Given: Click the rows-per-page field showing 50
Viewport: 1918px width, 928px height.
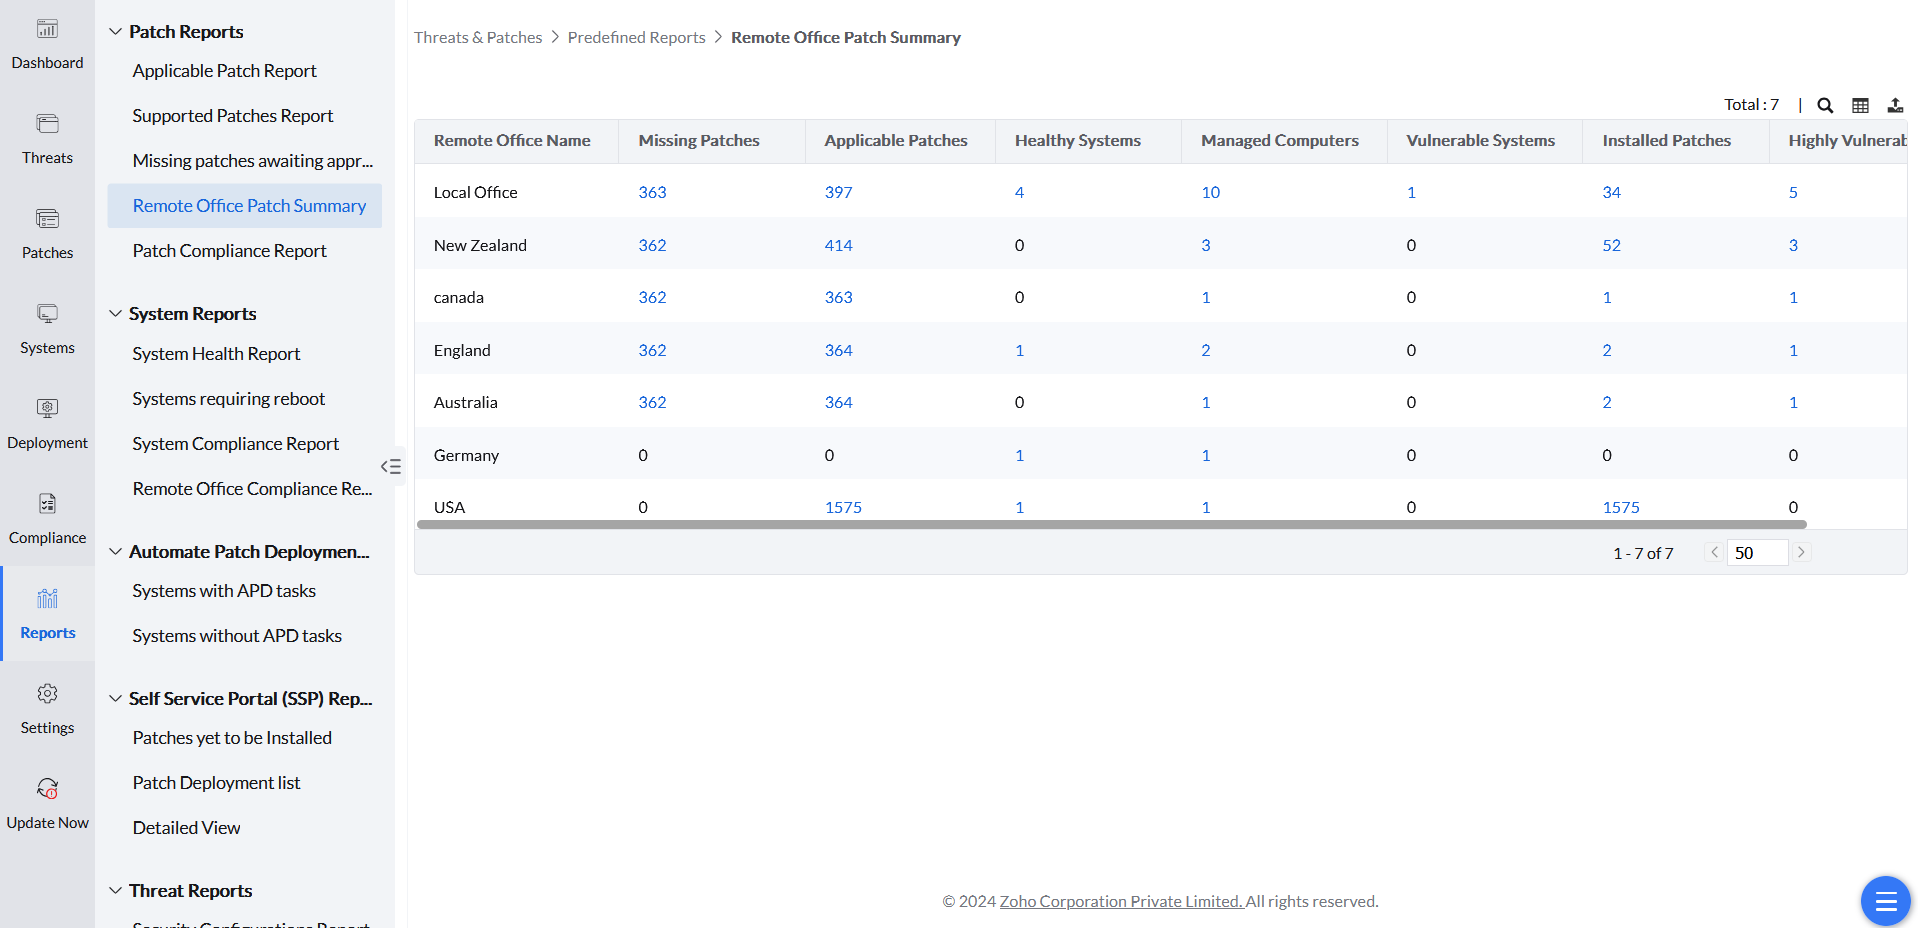Looking at the screenshot, I should click(x=1756, y=553).
